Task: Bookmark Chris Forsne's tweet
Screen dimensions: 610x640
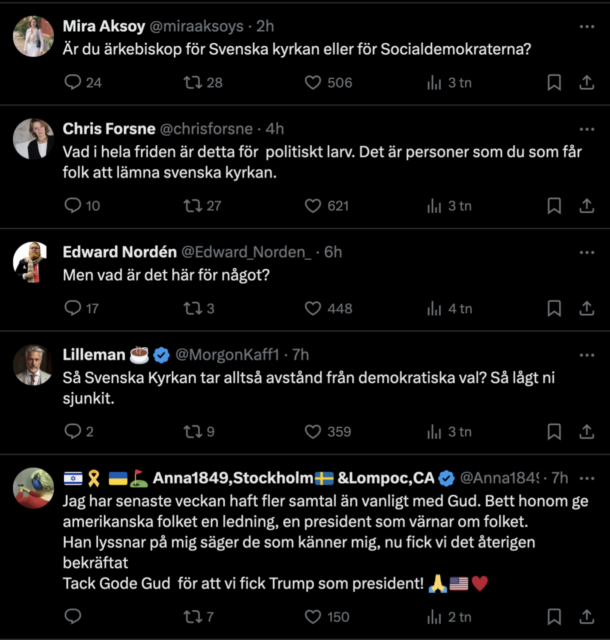Action: [554, 205]
